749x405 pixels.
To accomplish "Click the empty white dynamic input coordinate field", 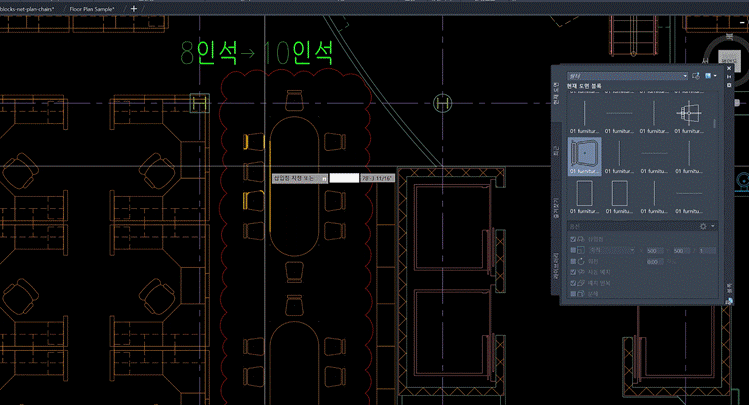I will pyautogui.click(x=344, y=178).
